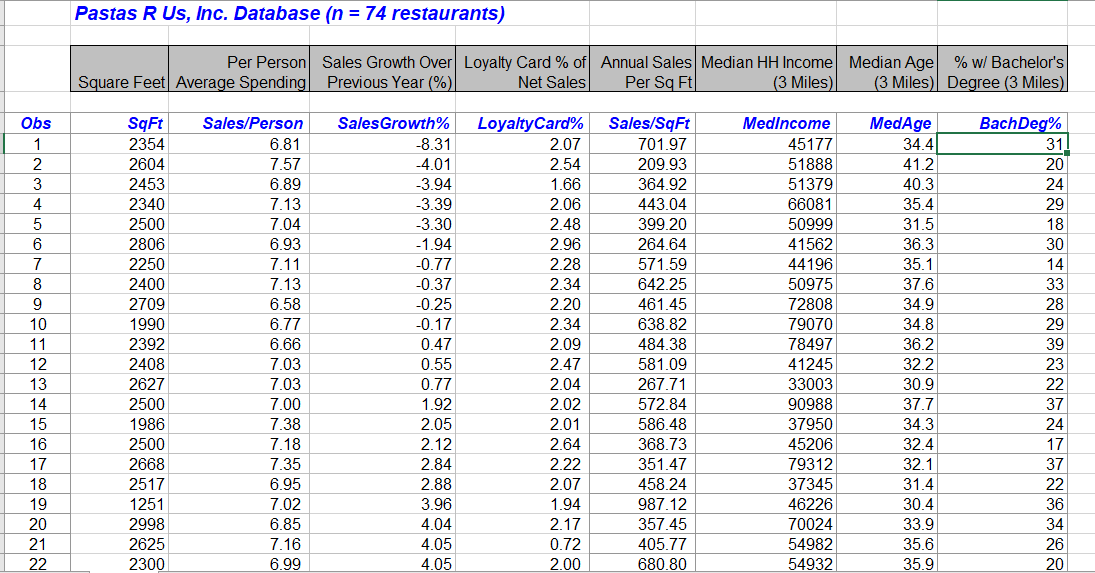Select the 'MedAge' column label
1095x573 pixels.
coord(887,124)
